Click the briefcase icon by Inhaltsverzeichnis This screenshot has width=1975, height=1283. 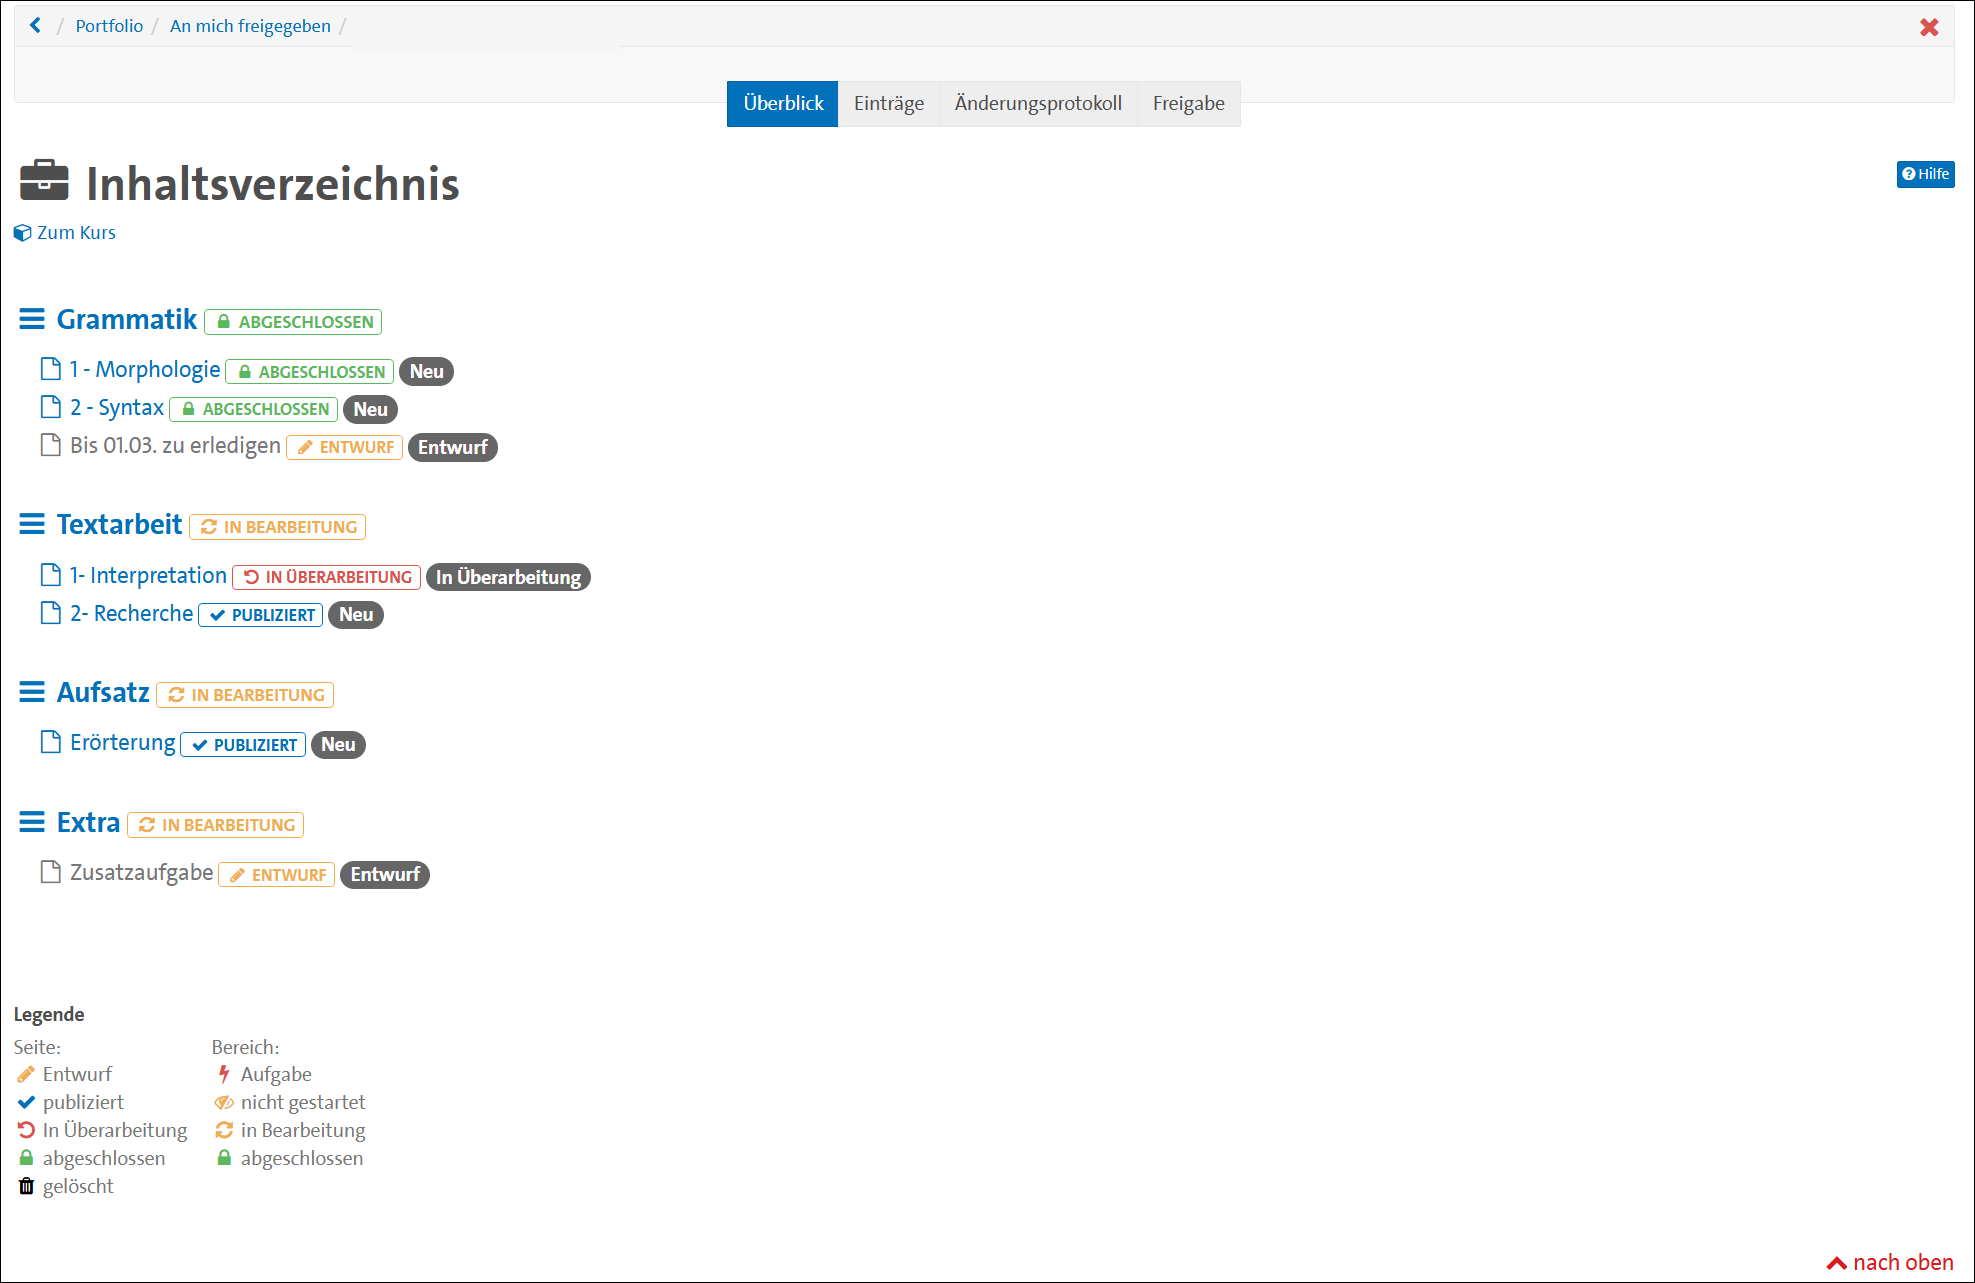coord(44,181)
